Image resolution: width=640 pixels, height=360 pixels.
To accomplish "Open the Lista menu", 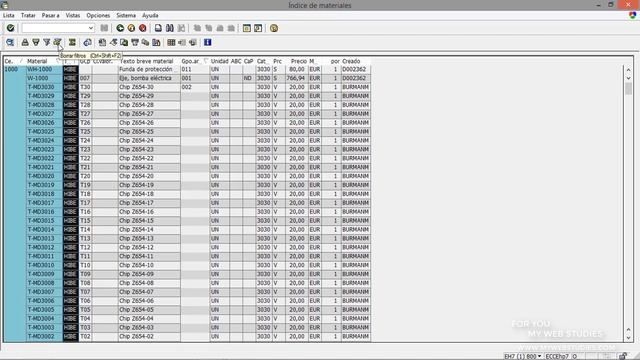I will (9, 16).
